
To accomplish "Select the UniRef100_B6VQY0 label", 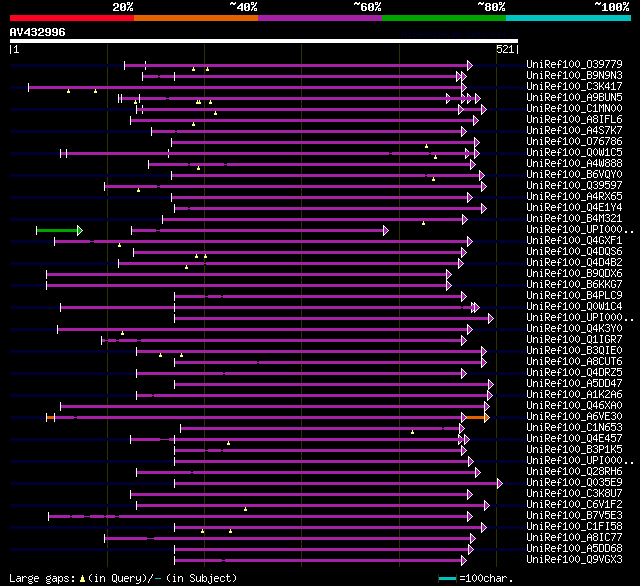I will click(x=574, y=174).
